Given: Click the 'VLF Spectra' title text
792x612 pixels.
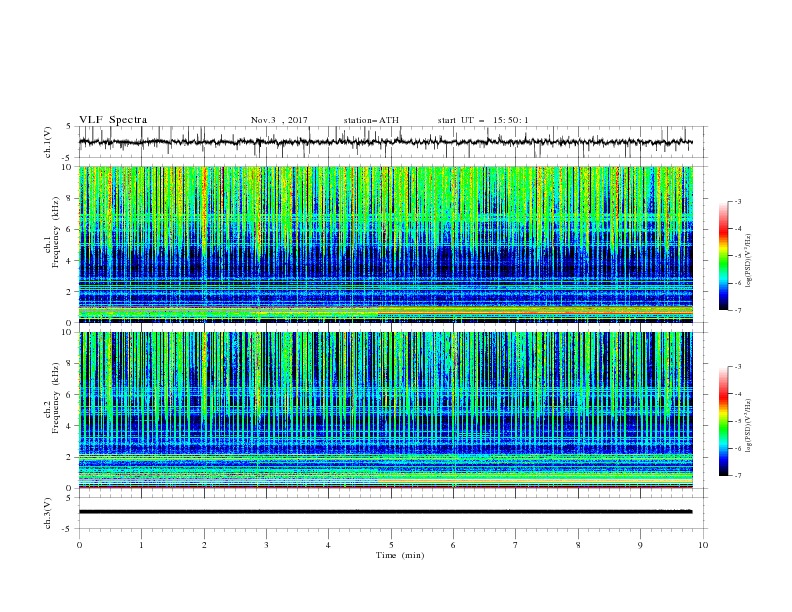Looking at the screenshot, I should 113,120.
